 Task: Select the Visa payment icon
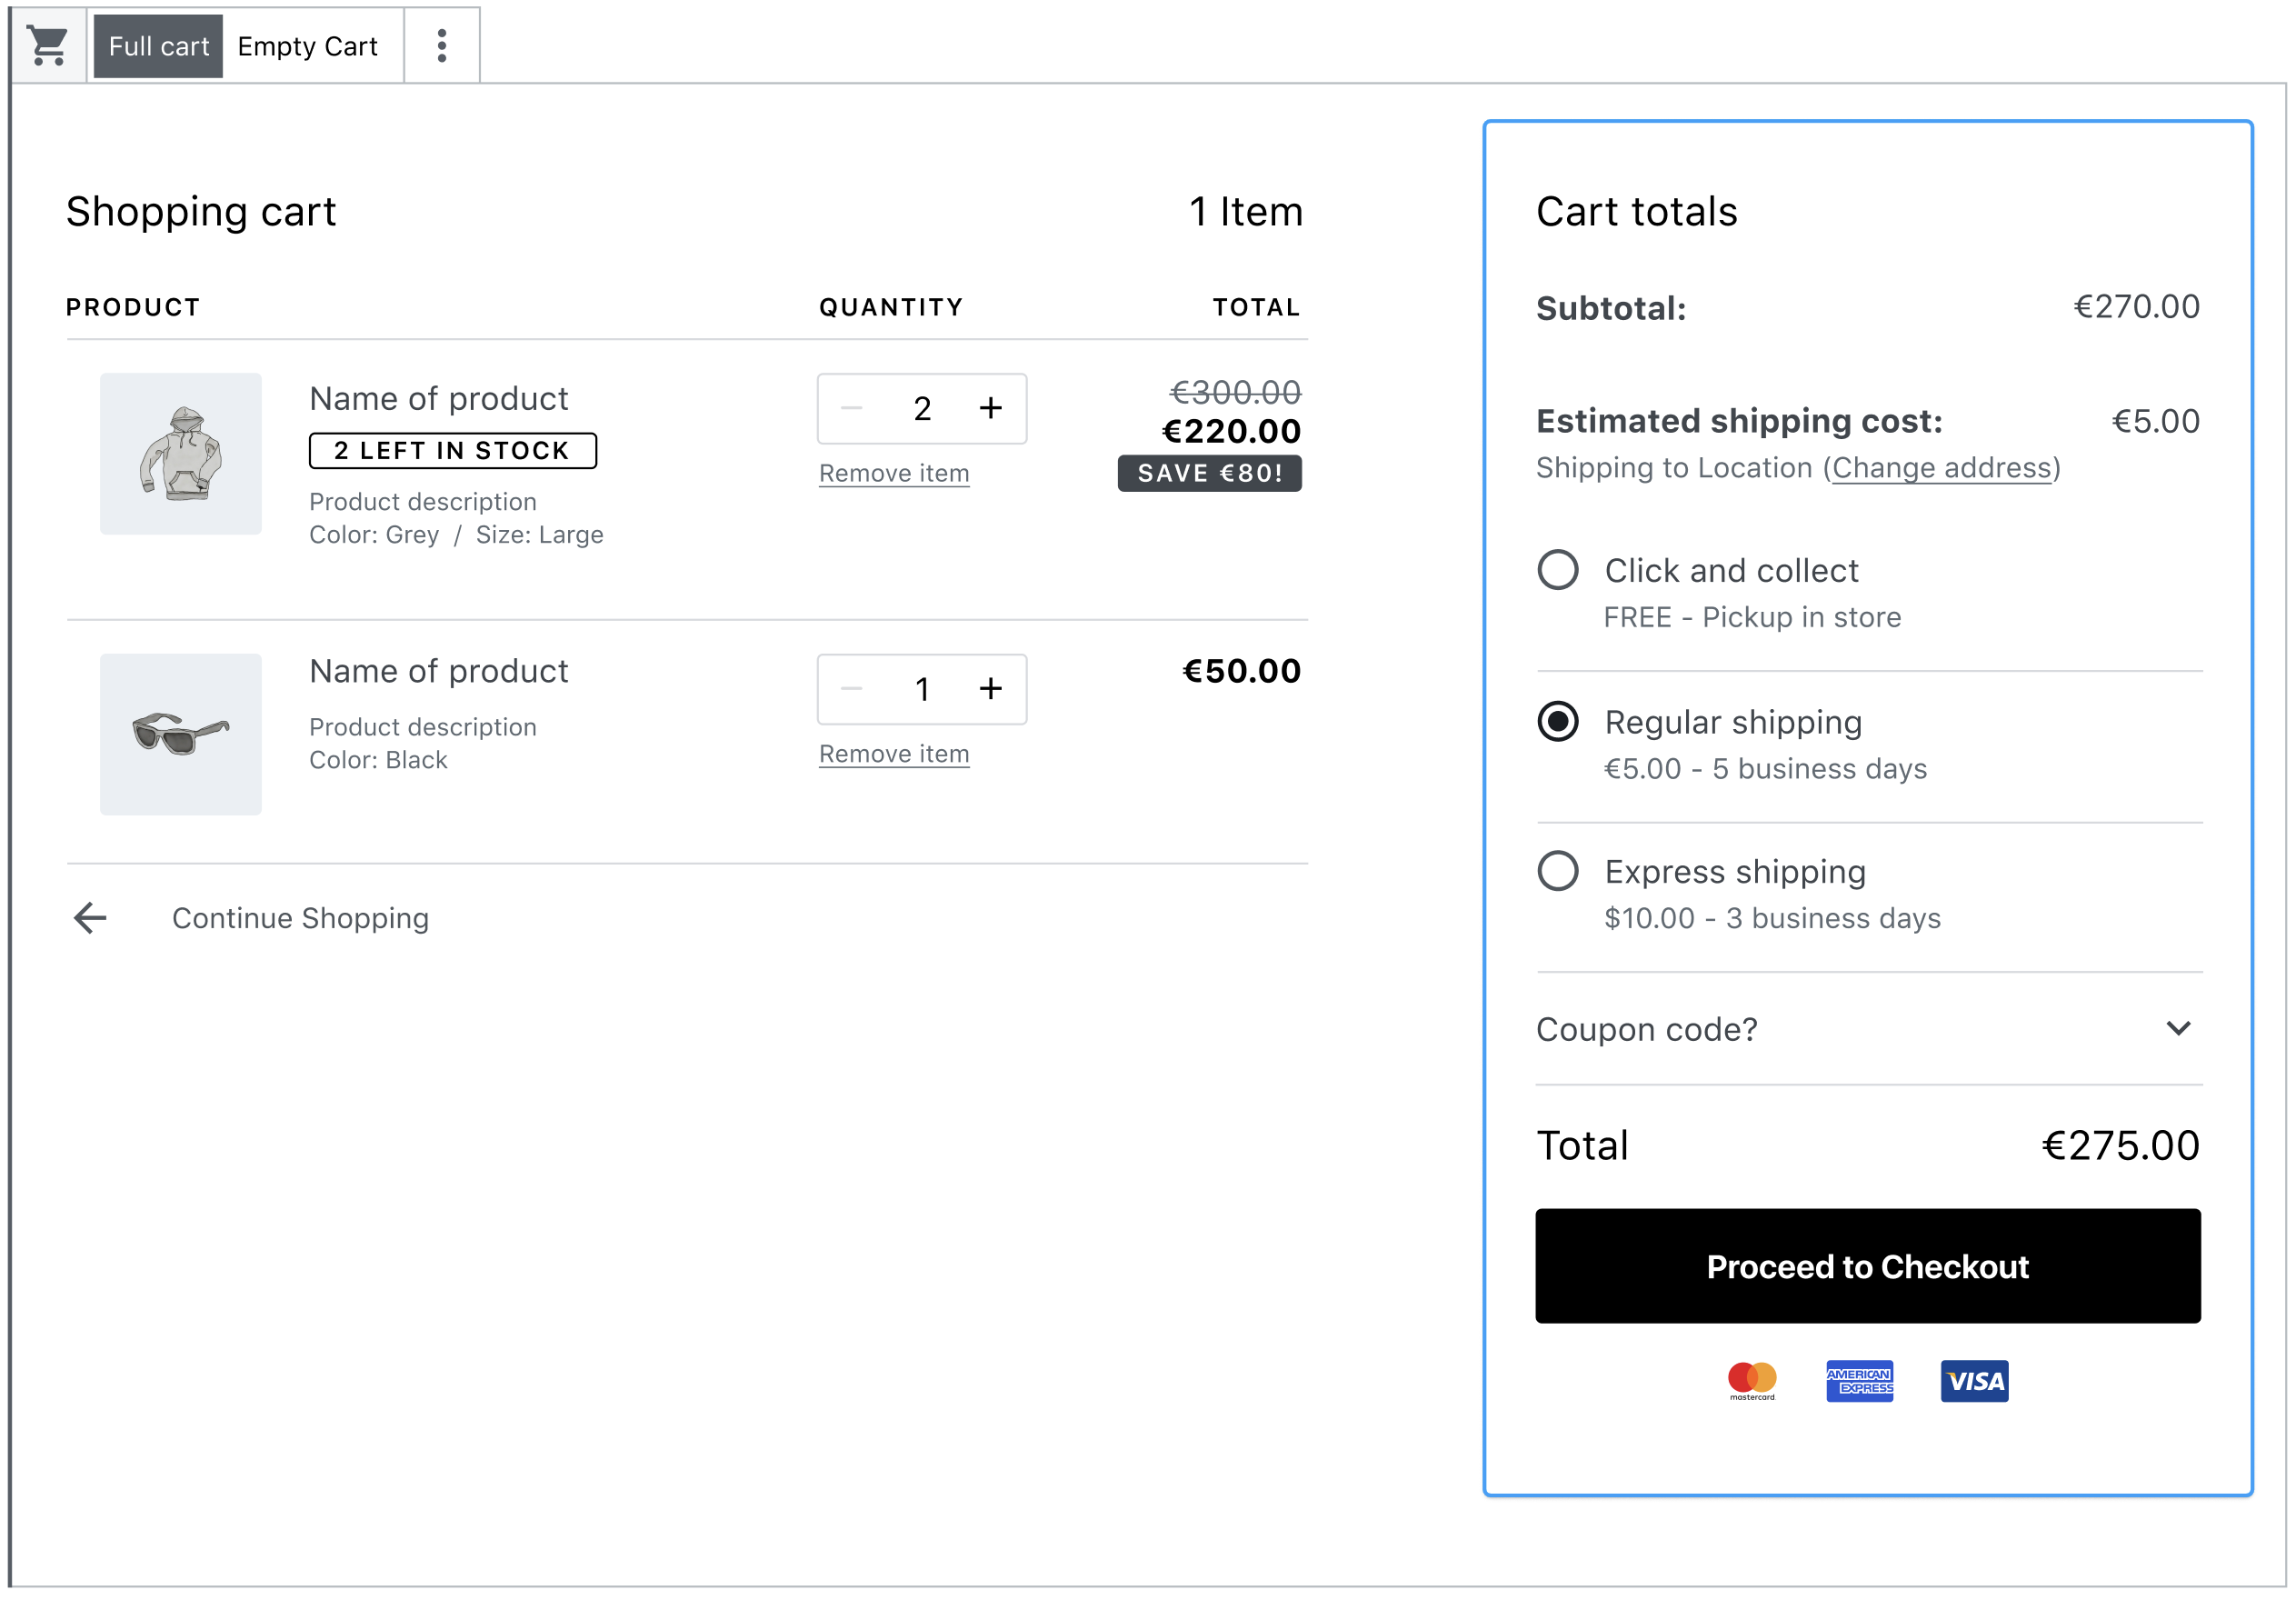point(1973,1381)
